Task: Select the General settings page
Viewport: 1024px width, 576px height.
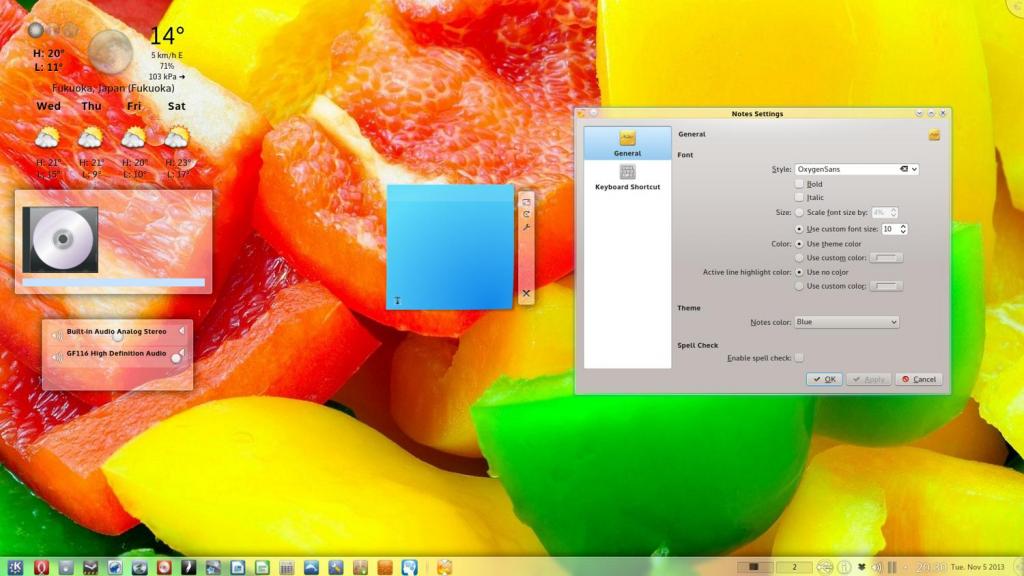Action: point(627,143)
